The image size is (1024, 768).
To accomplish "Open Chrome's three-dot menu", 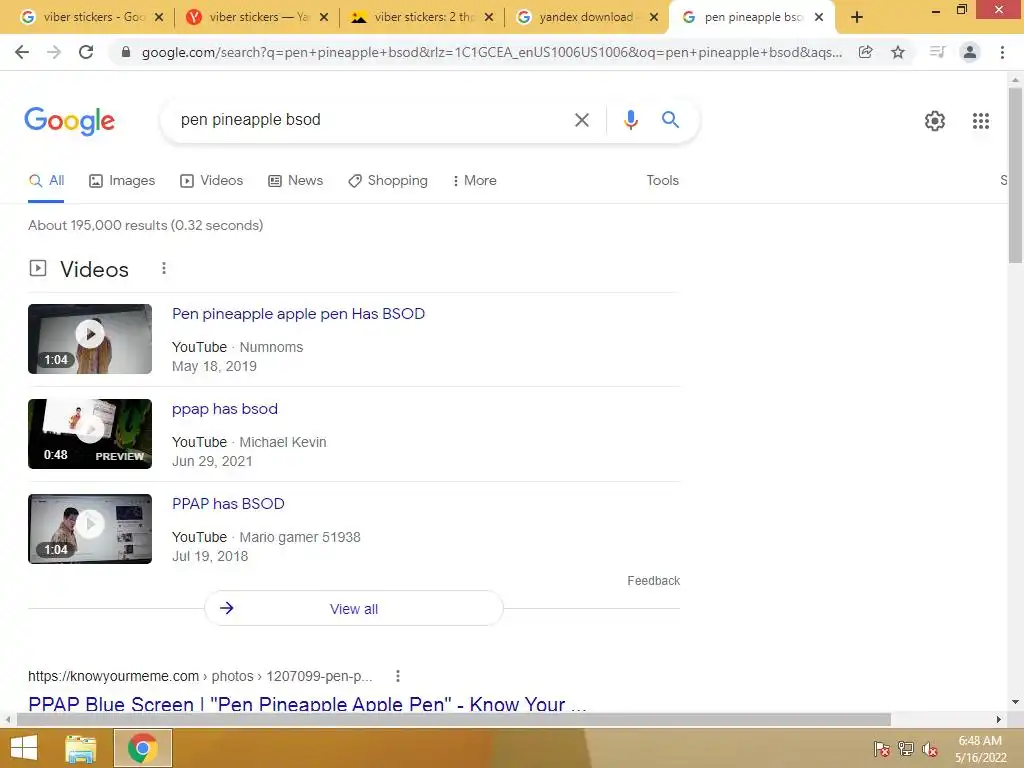I will tap(1002, 52).
